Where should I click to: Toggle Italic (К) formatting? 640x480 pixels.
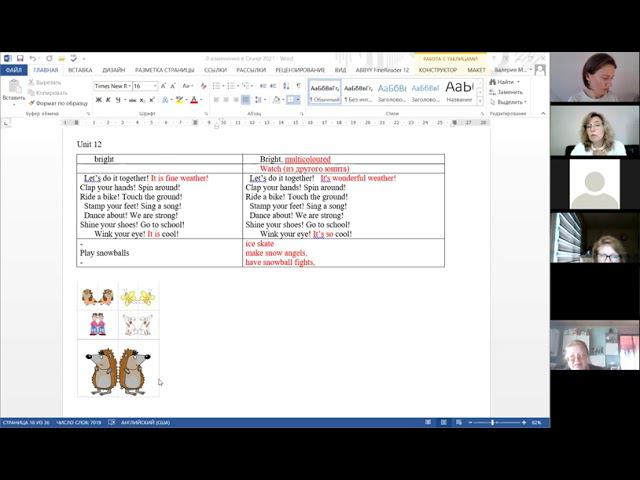(108, 100)
